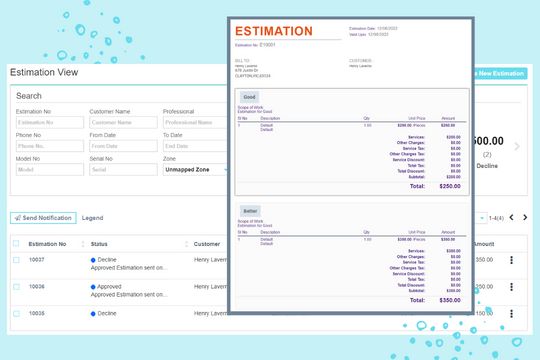Click the Model input field
Screen dimensions: 540x360
(50, 169)
